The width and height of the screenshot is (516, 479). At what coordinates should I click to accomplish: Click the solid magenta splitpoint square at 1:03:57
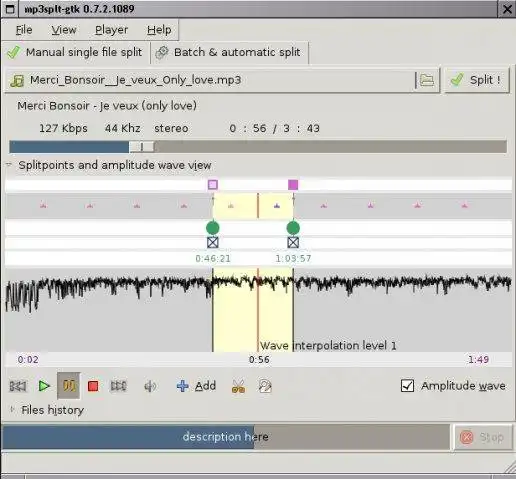point(293,184)
